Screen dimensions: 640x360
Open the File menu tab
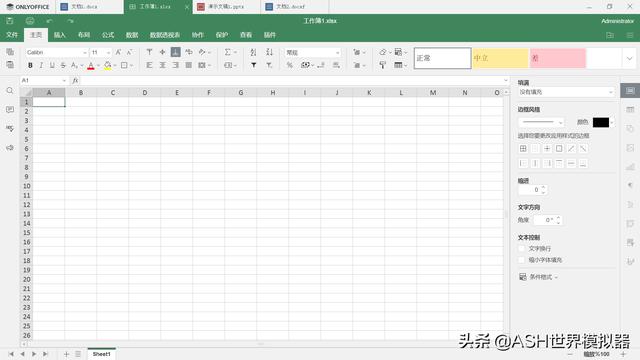pos(12,35)
